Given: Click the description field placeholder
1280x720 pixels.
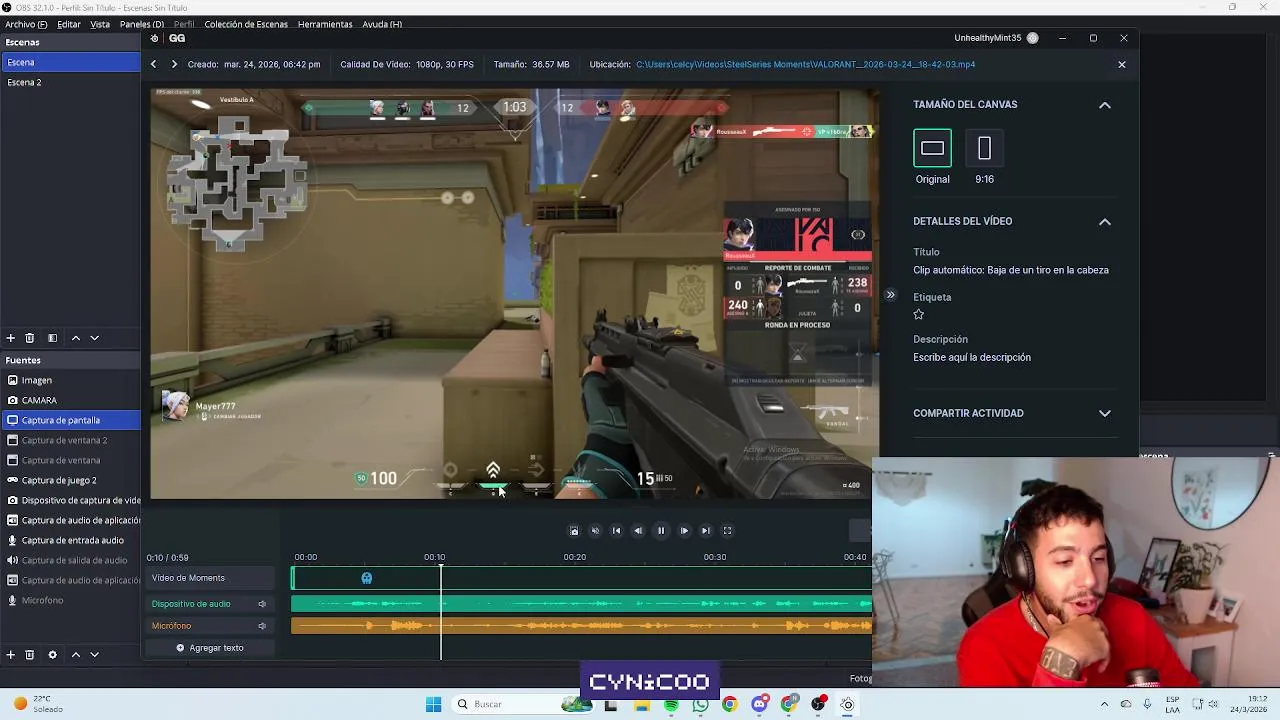Looking at the screenshot, I should click(972, 357).
